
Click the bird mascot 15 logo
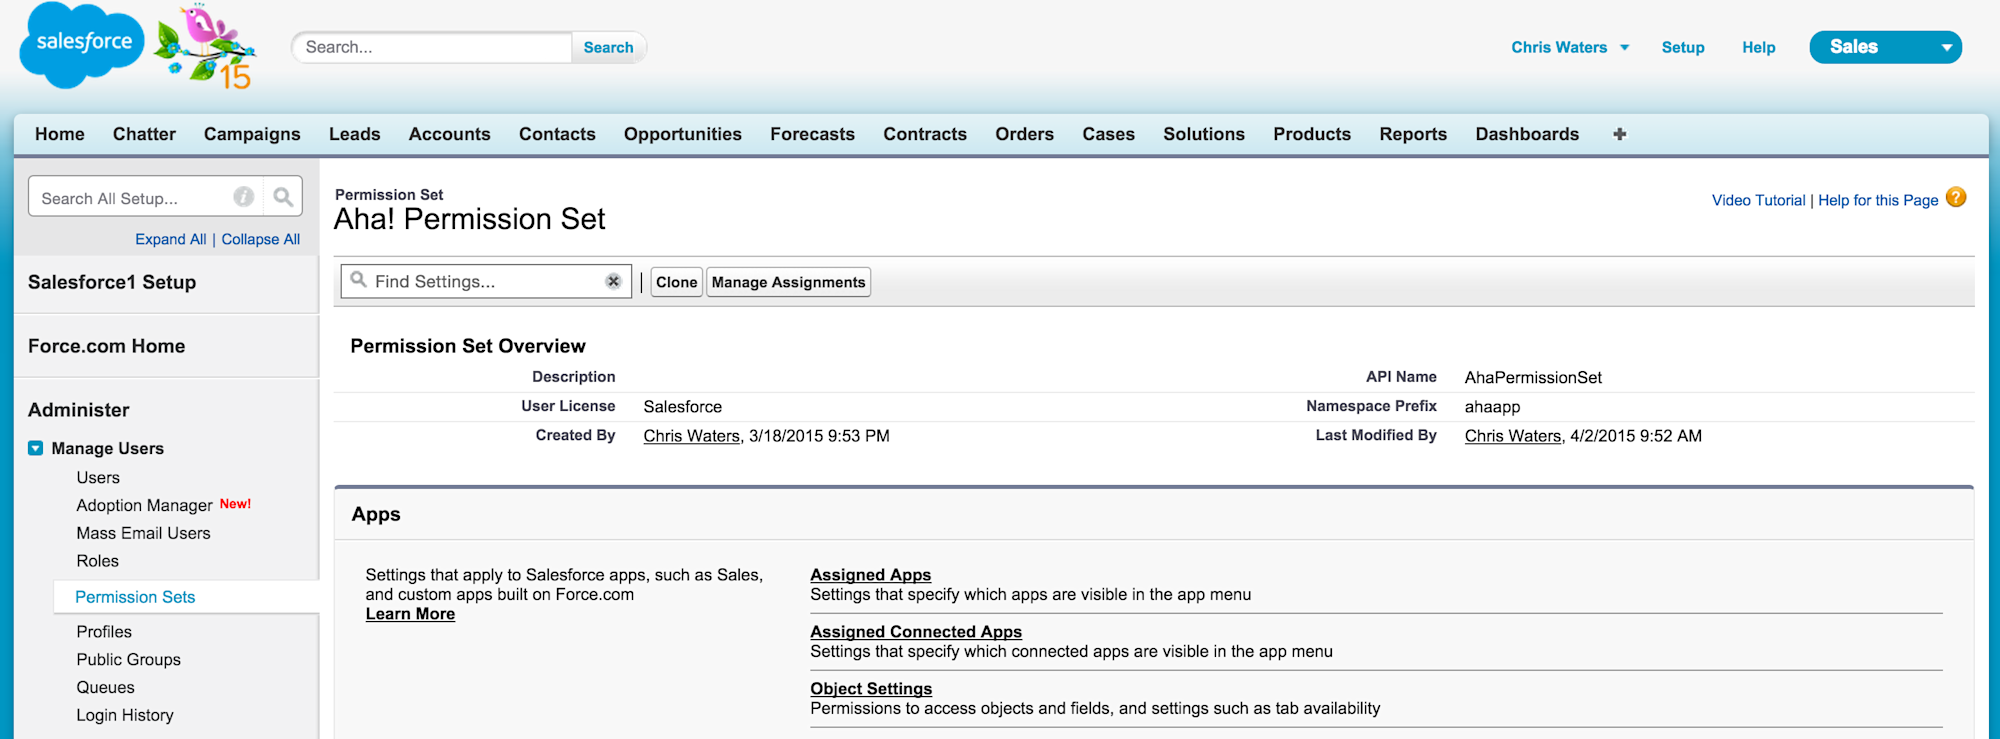(207, 47)
